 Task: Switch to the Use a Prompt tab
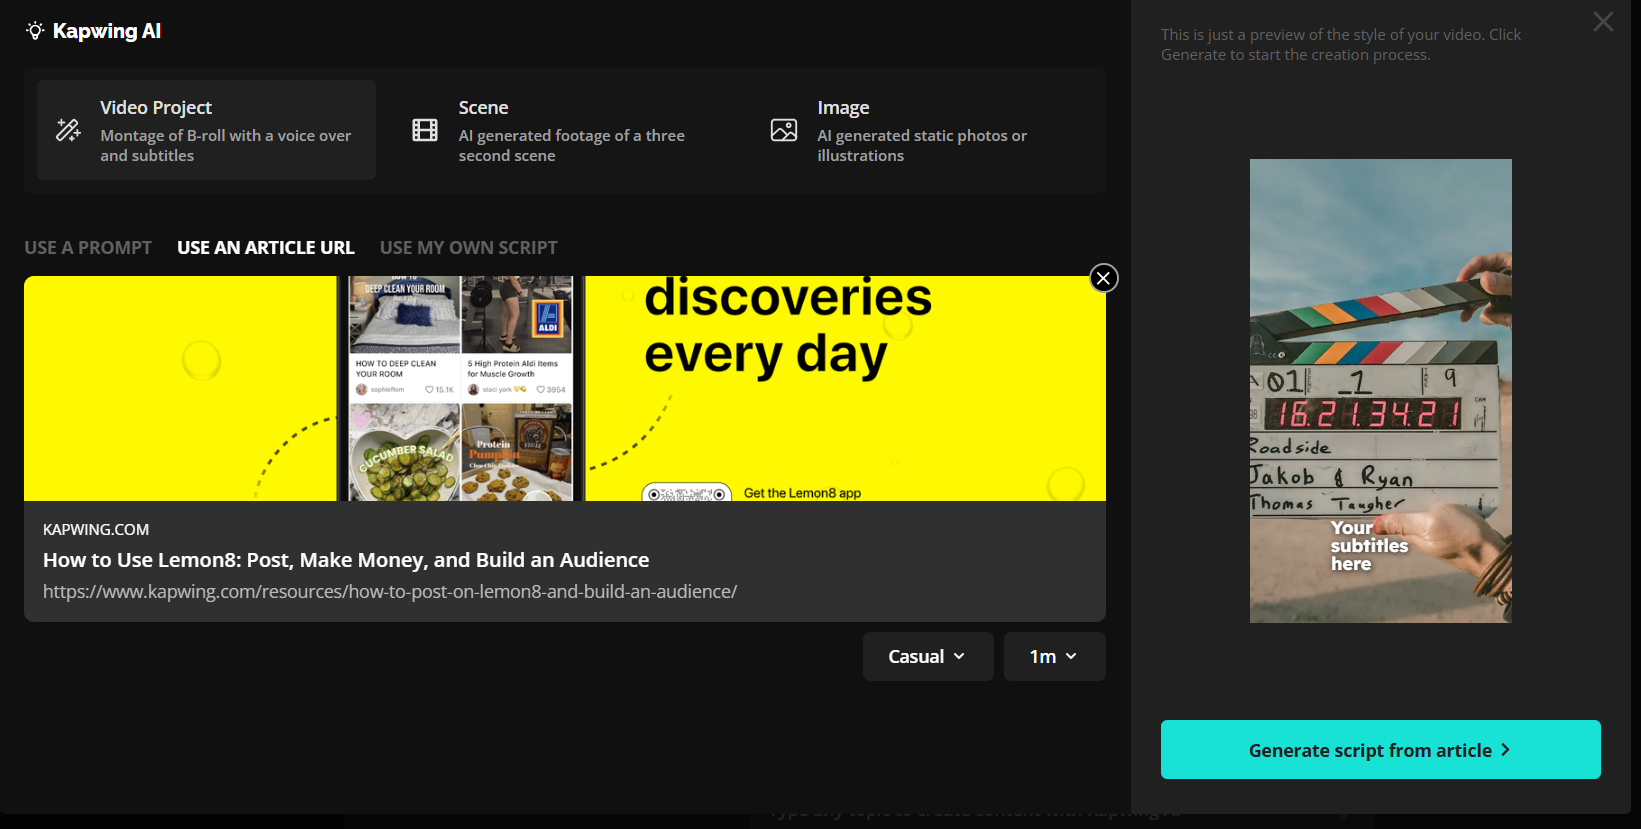tap(88, 247)
